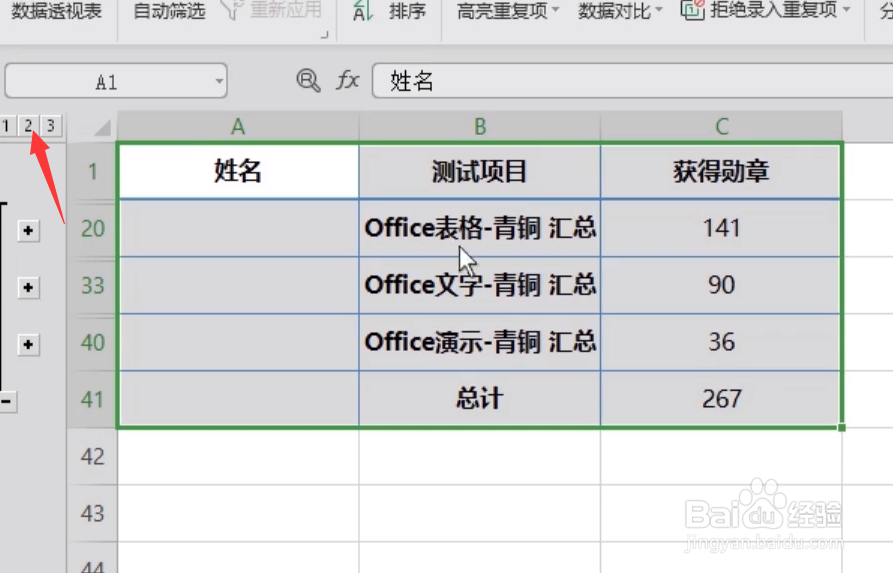Expand the group at row 40

click(x=28, y=345)
